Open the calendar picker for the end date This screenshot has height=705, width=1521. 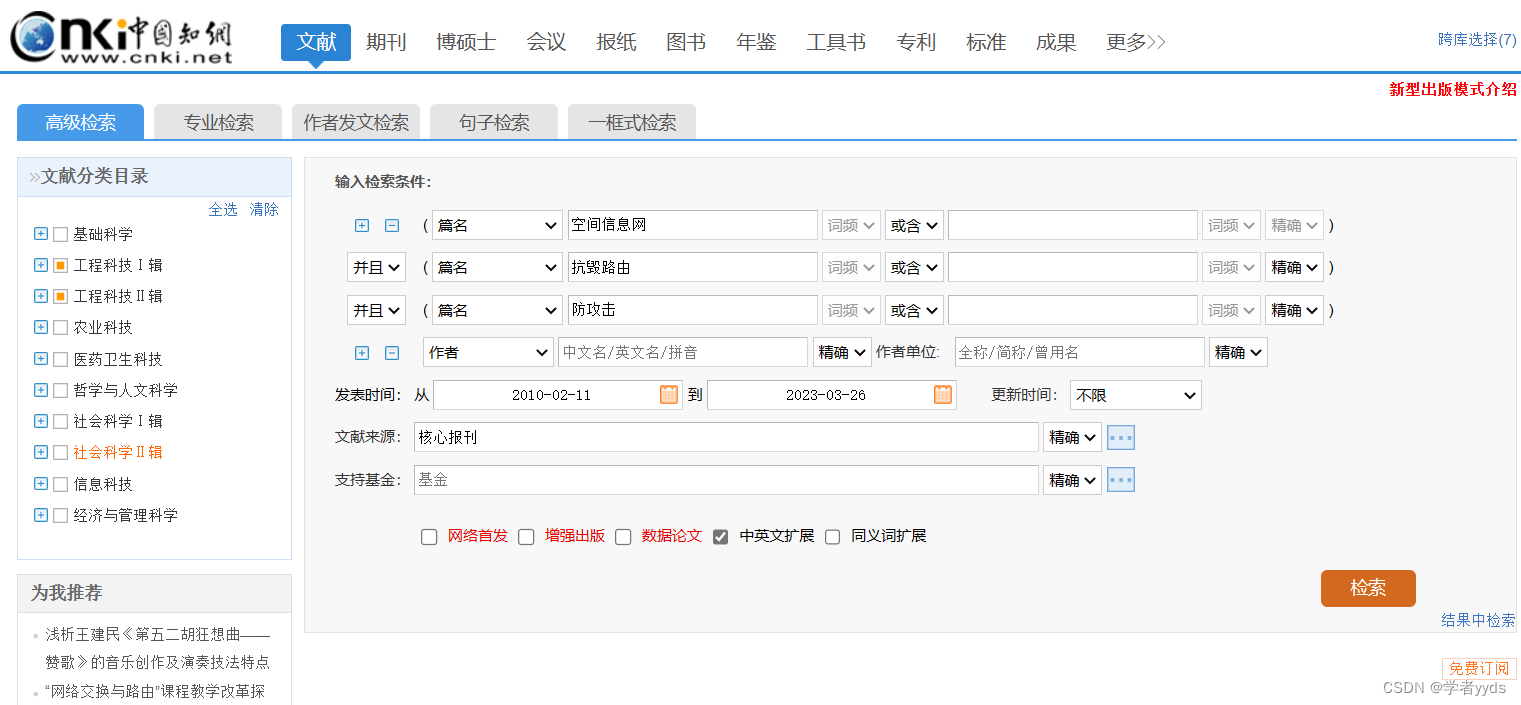(x=941, y=394)
